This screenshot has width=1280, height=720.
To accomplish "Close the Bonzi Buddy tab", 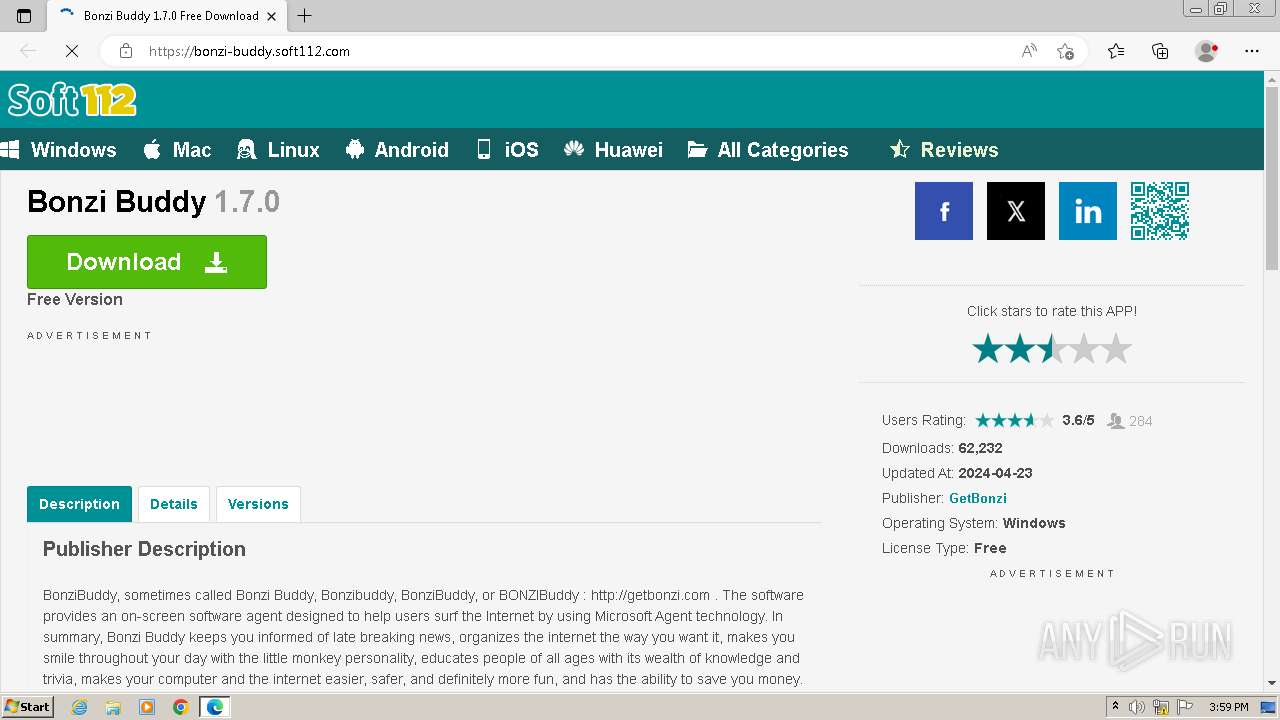I will tap(271, 16).
